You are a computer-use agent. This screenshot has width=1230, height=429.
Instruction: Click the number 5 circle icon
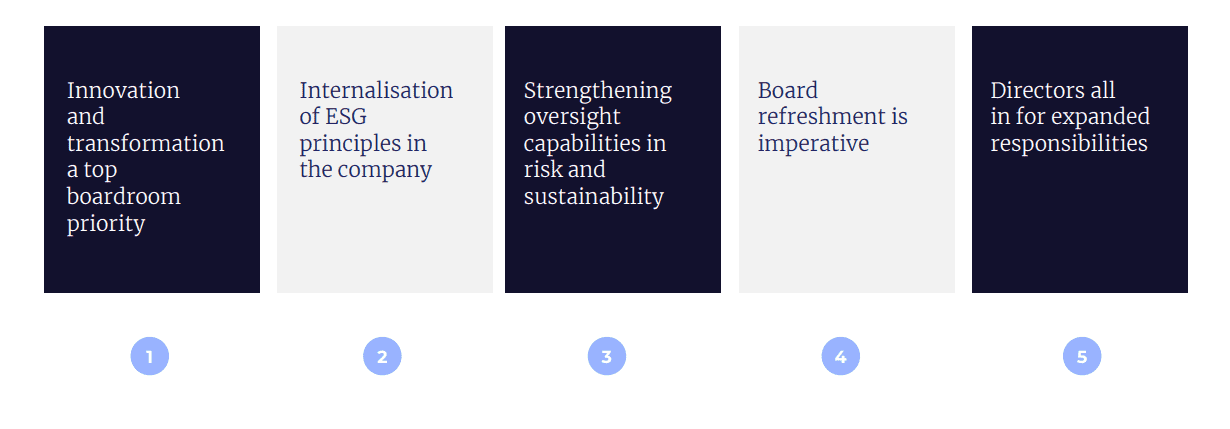[1082, 356]
